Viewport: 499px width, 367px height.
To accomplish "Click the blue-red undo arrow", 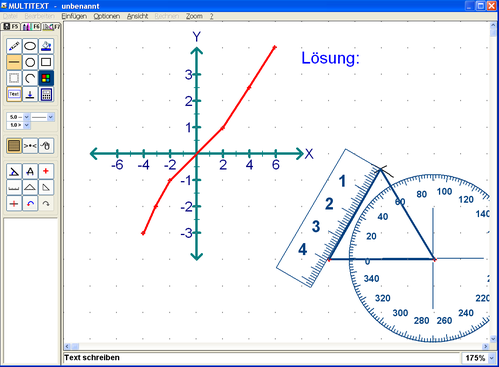I will tap(30, 203).
